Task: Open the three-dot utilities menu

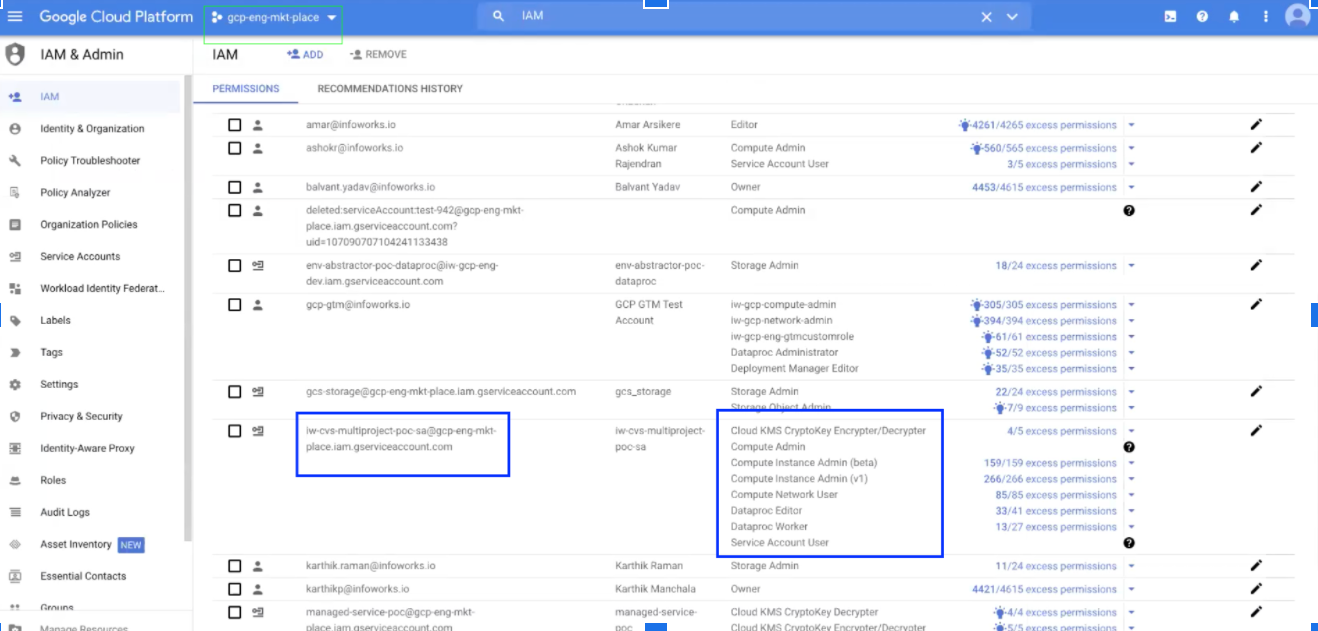Action: tap(1266, 16)
